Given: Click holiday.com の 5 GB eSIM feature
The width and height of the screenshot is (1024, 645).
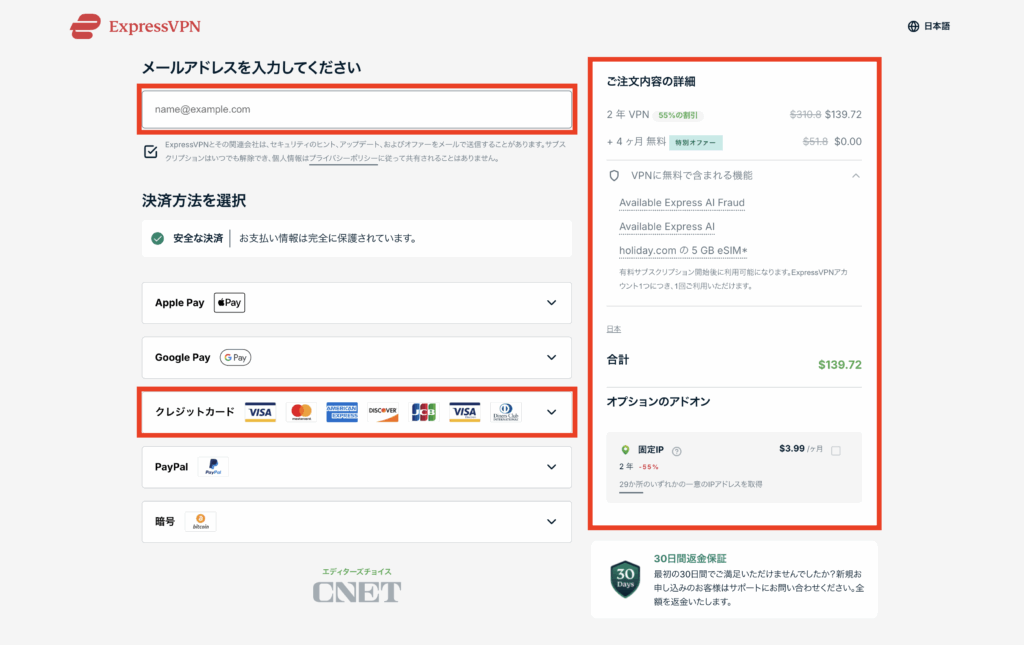Looking at the screenshot, I should [683, 251].
